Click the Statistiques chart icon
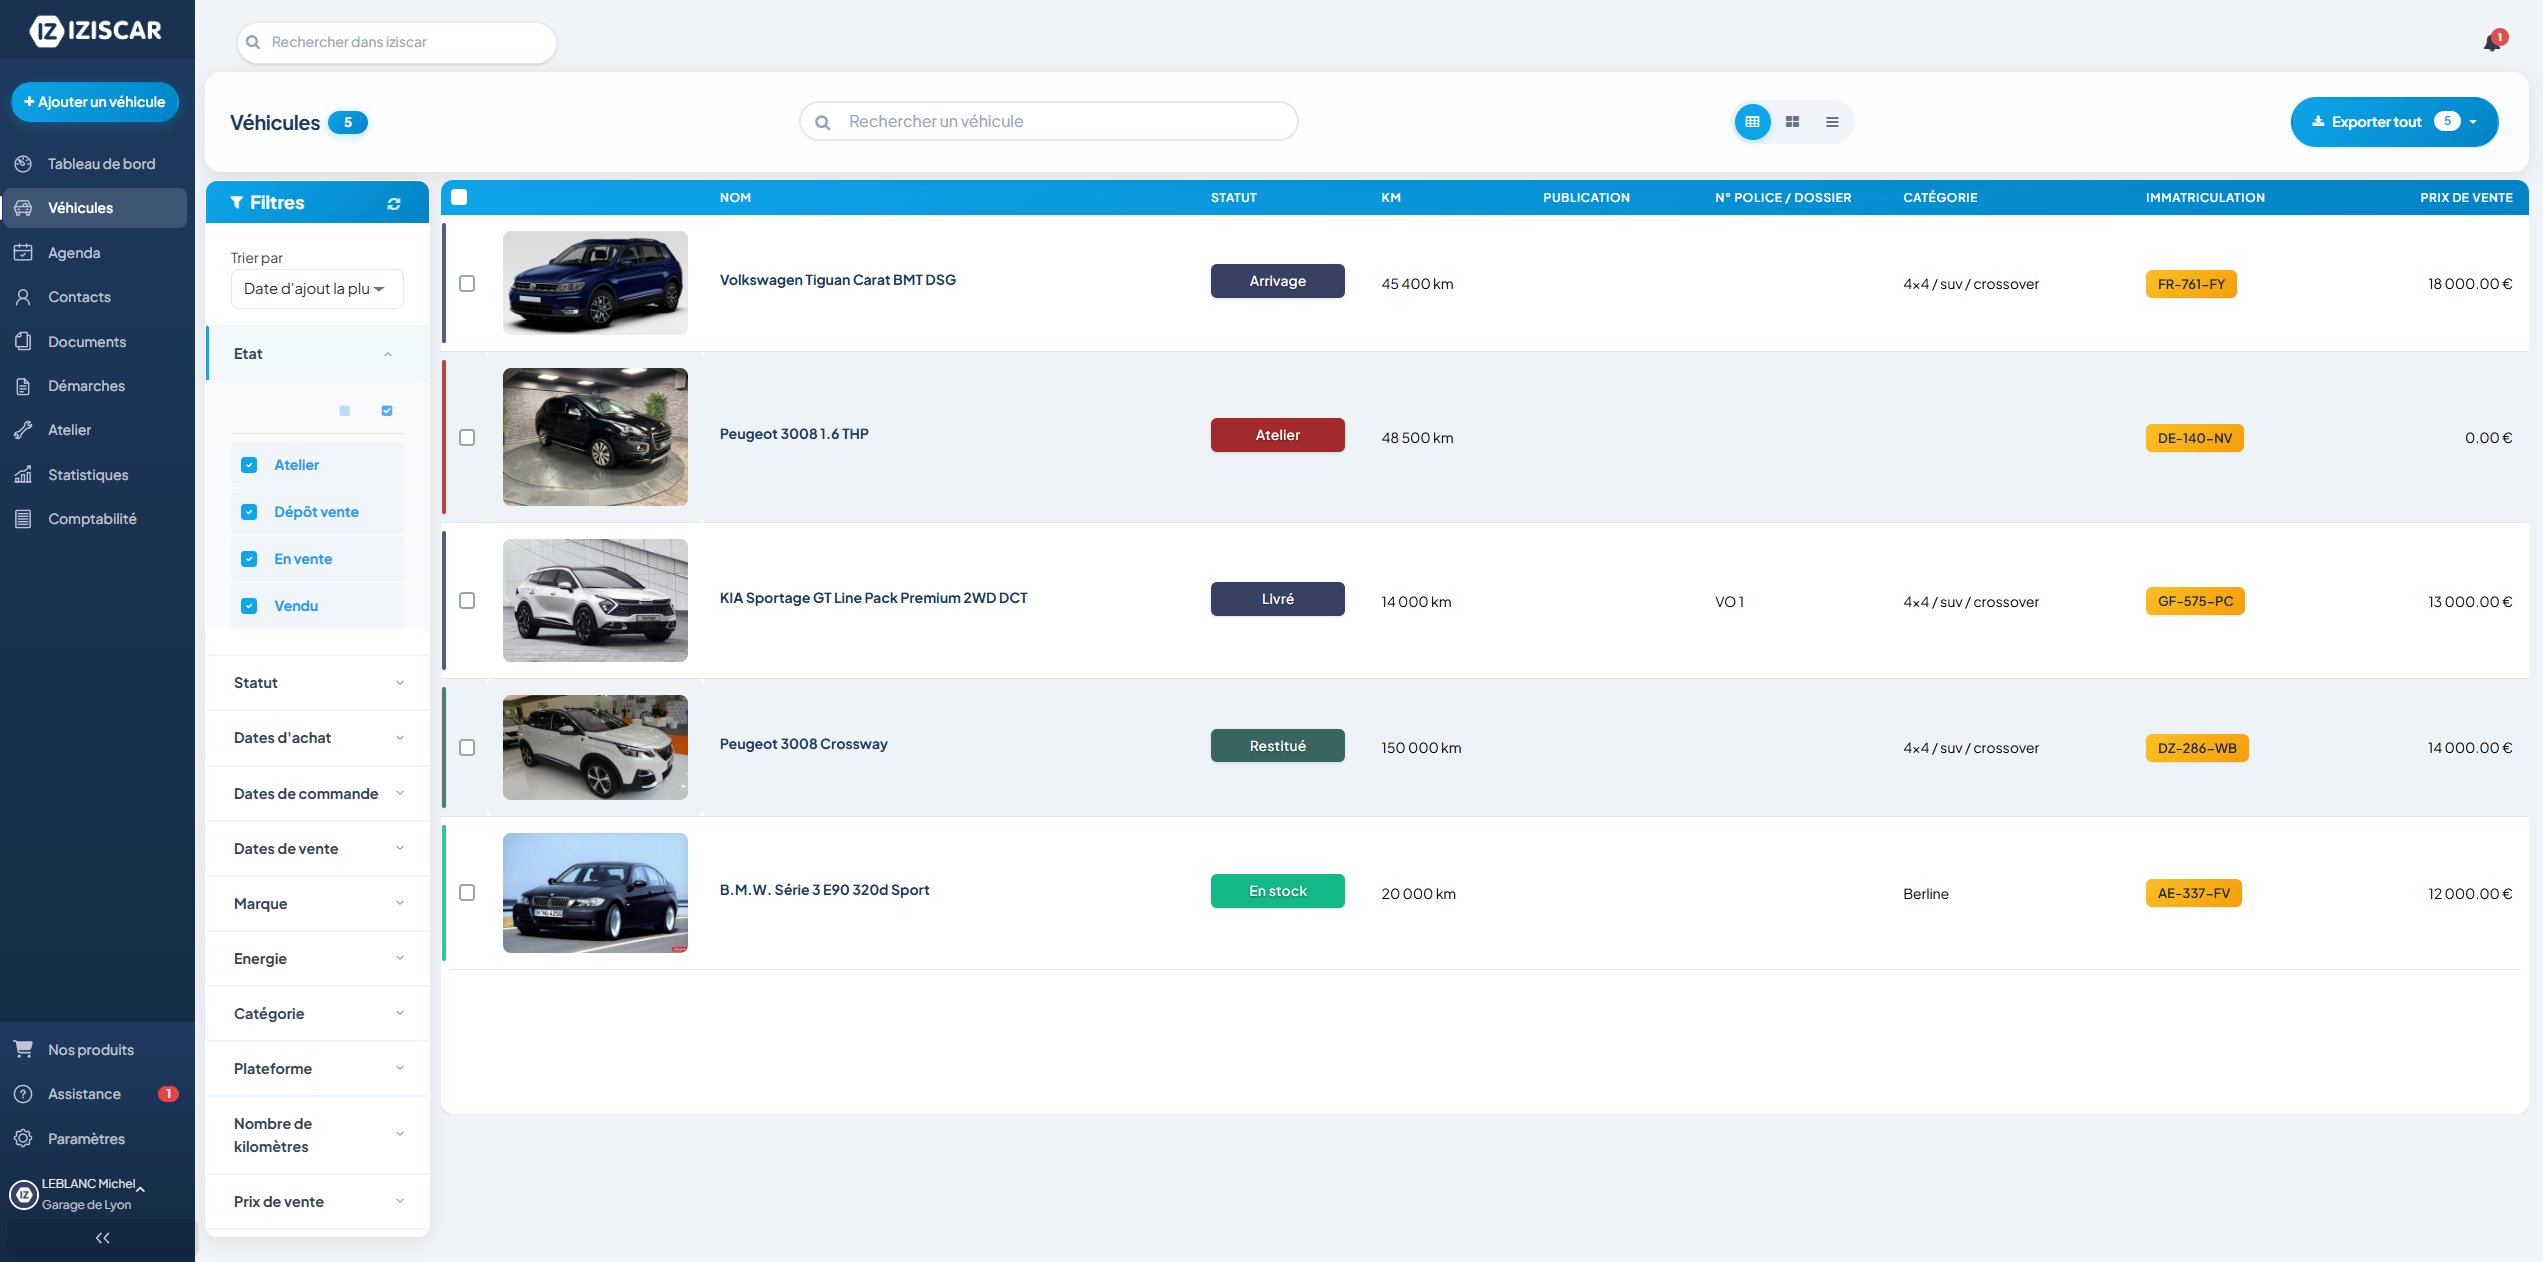Screen dimensions: 2543x1262 [23, 475]
